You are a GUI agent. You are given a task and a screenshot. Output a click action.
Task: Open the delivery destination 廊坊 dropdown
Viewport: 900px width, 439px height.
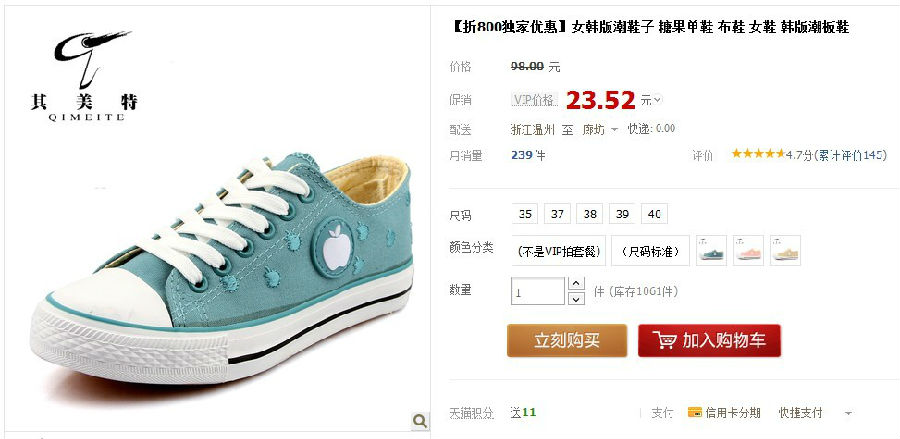pyautogui.click(x=600, y=130)
